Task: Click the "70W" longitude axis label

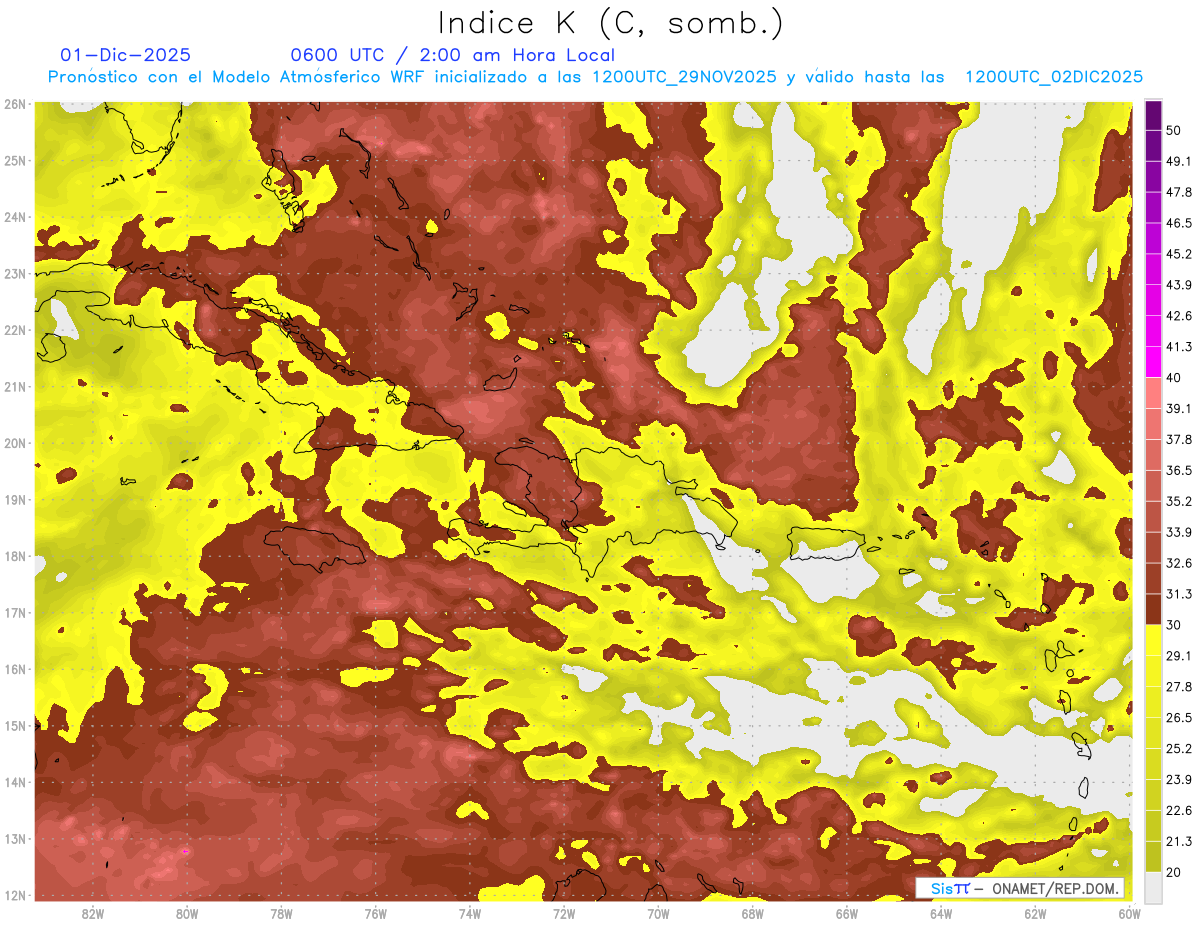Action: (x=658, y=913)
